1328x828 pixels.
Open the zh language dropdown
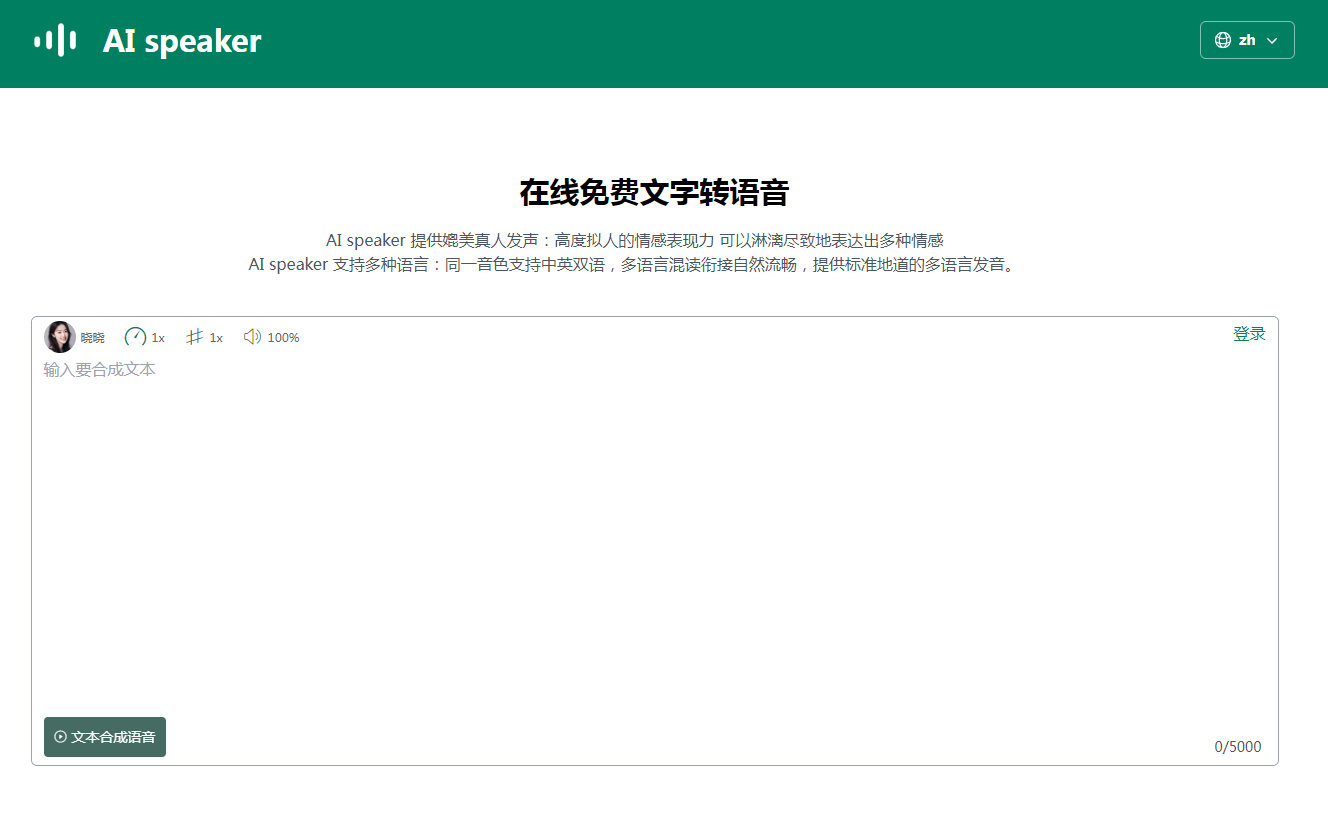pos(1247,39)
